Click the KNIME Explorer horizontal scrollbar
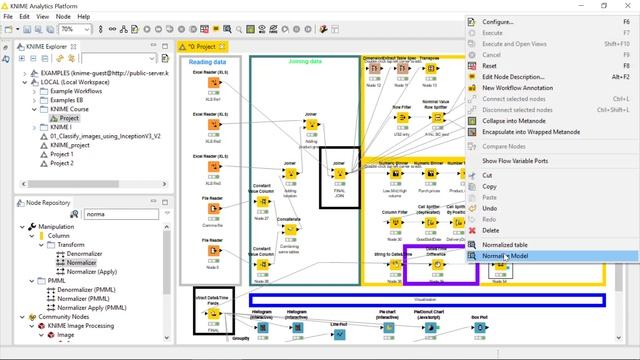The height and width of the screenshot is (360, 640). tap(73, 184)
